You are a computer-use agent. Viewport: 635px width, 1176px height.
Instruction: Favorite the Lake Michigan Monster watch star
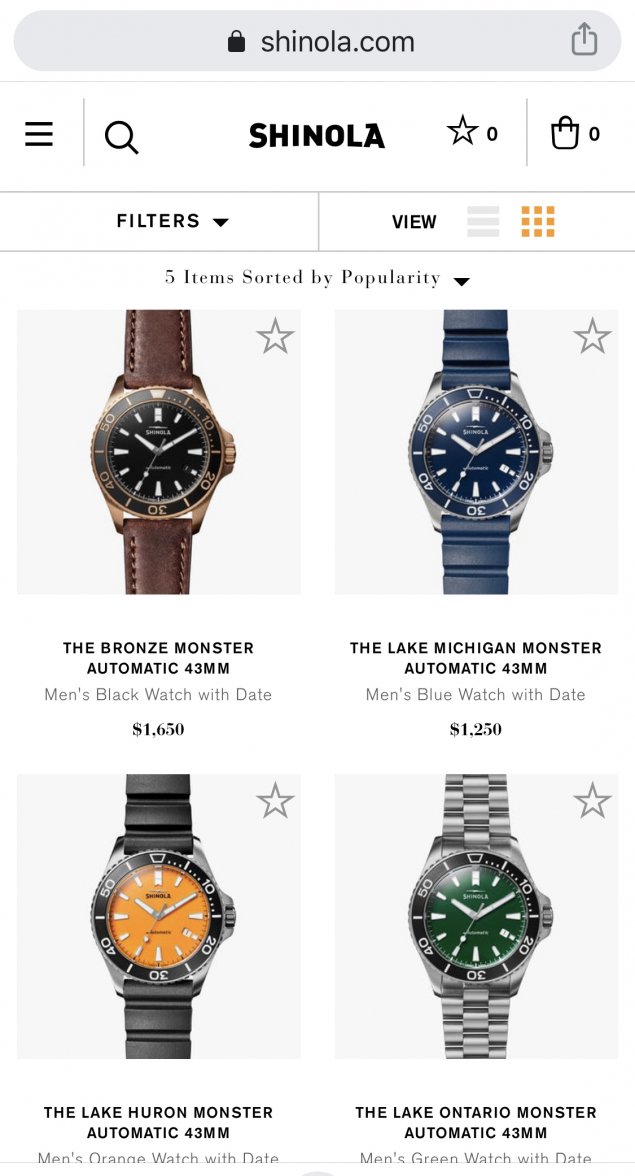(x=592, y=336)
